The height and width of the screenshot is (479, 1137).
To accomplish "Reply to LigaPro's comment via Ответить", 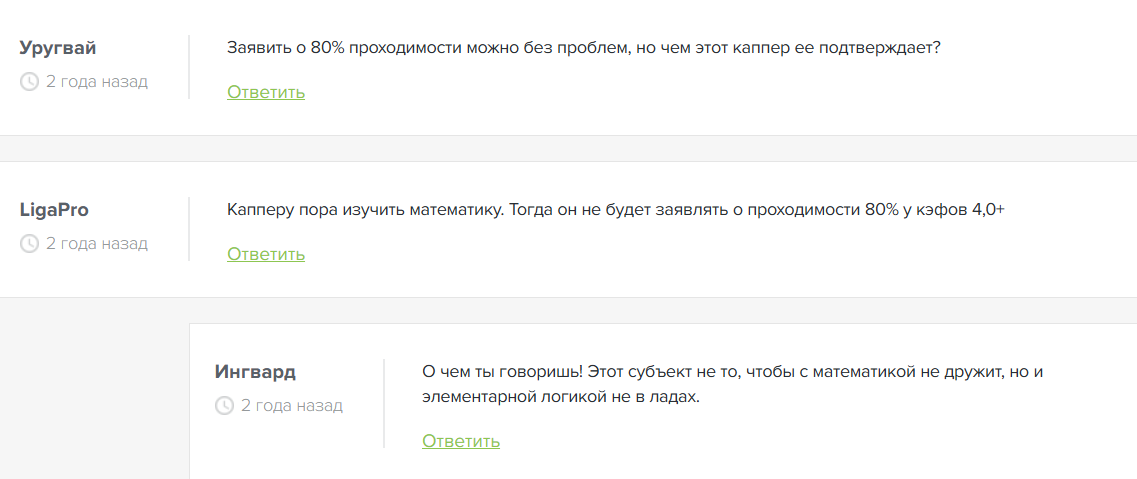I will click(x=265, y=254).
